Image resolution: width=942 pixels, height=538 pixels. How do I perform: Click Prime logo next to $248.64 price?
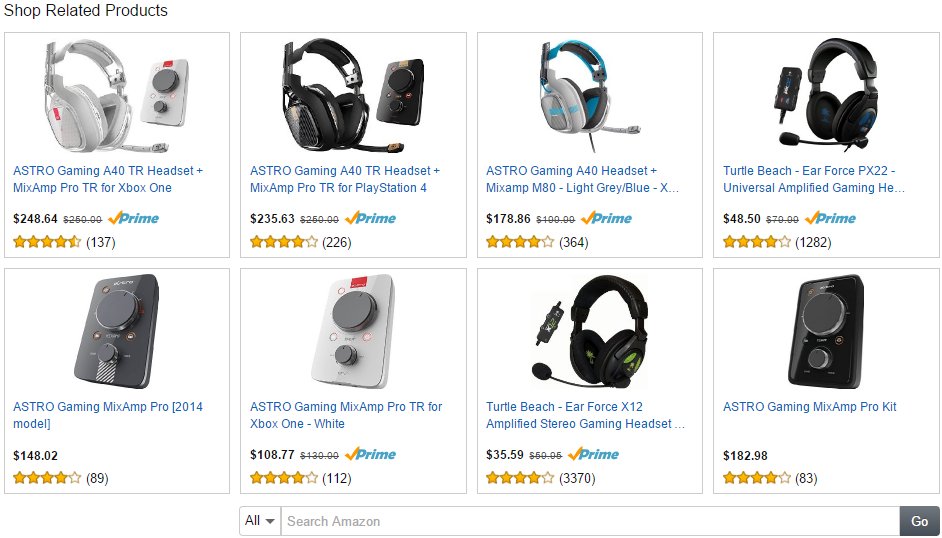[133, 218]
